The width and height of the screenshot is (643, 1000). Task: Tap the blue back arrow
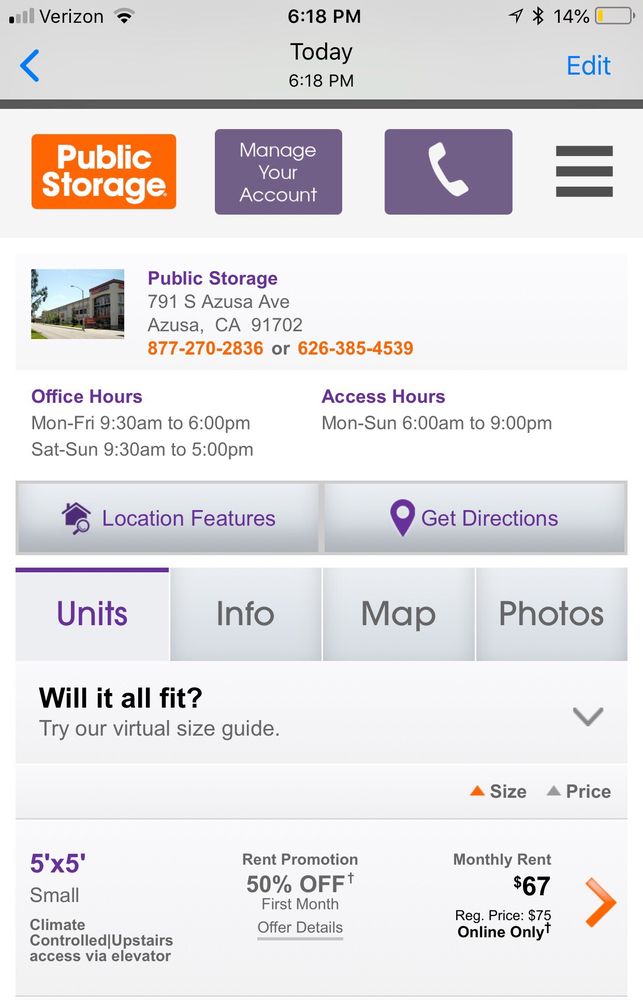(30, 66)
